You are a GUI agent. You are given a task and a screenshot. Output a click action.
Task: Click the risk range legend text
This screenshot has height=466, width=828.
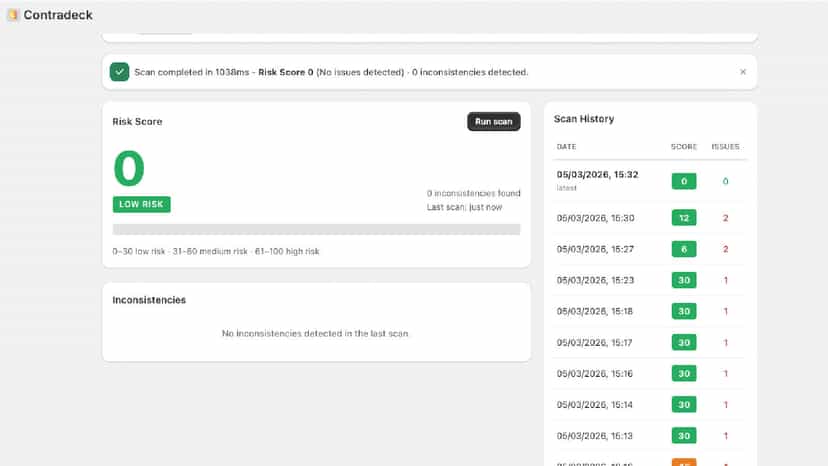[x=215, y=251]
